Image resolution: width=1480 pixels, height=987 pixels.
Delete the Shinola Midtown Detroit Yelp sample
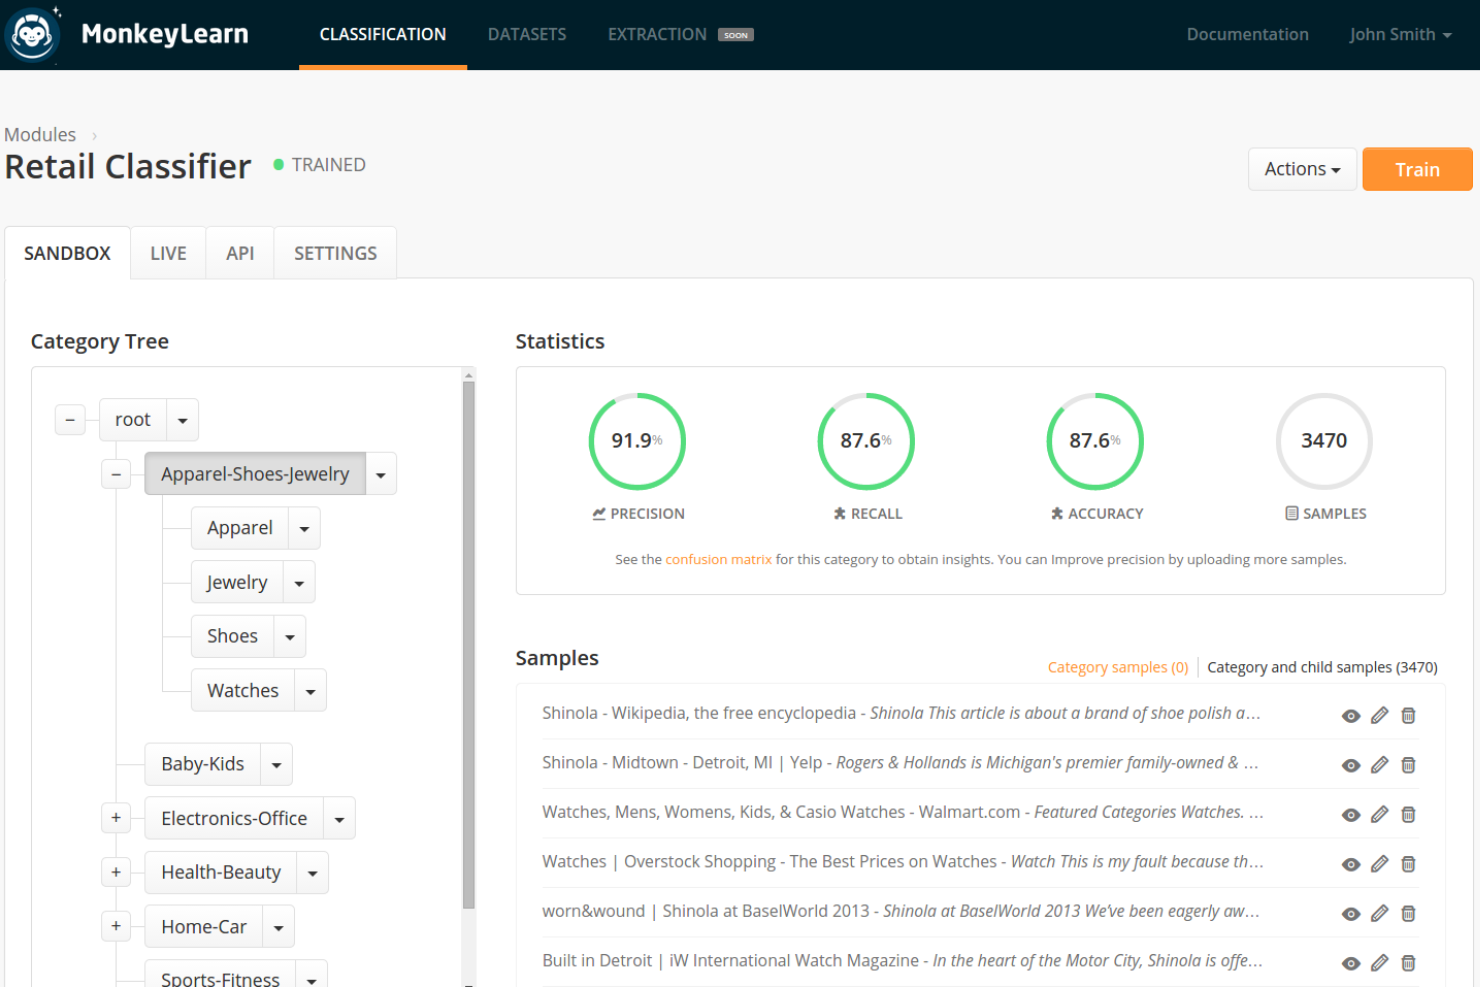pos(1408,765)
